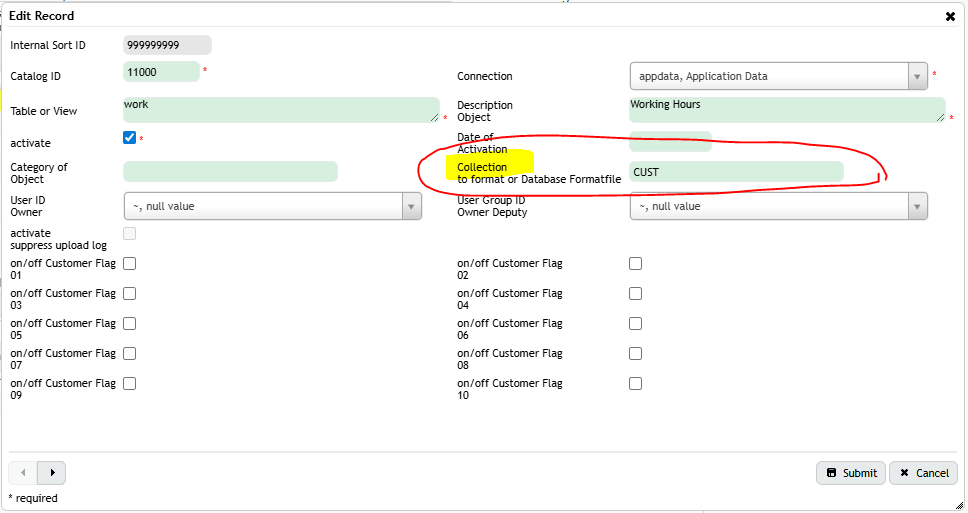Viewport: 968px width, 513px height.
Task: Edit the Table or View text field
Action: [x=280, y=110]
